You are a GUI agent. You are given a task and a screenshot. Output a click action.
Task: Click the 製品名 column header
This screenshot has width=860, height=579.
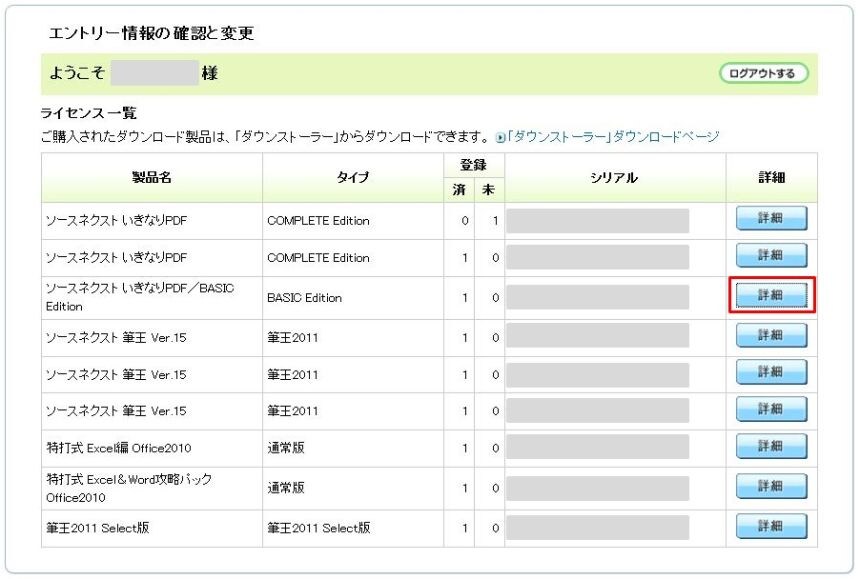pyautogui.click(x=152, y=178)
